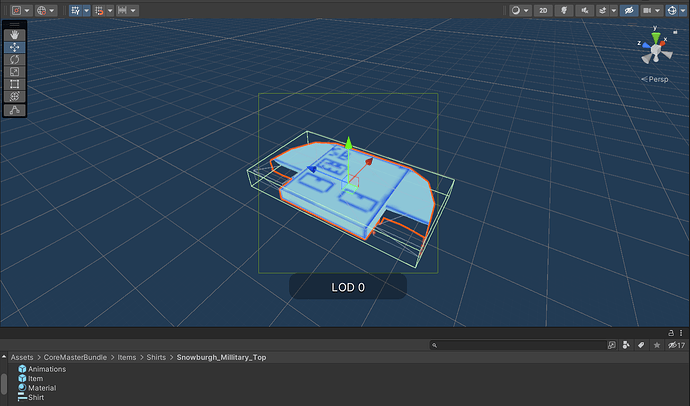The image size is (690, 406).
Task: Select the Transform tool
Action: tap(15, 96)
